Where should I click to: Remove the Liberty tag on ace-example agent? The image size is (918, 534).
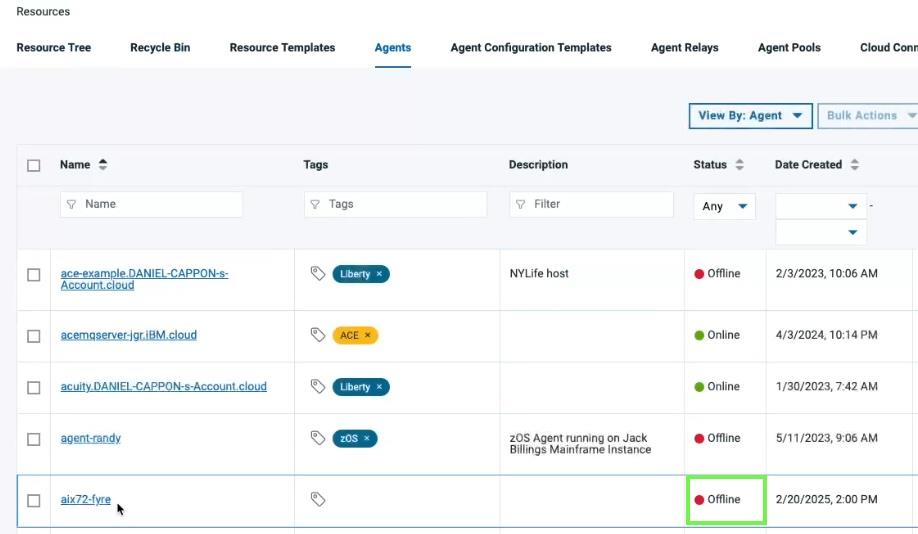[x=379, y=274]
